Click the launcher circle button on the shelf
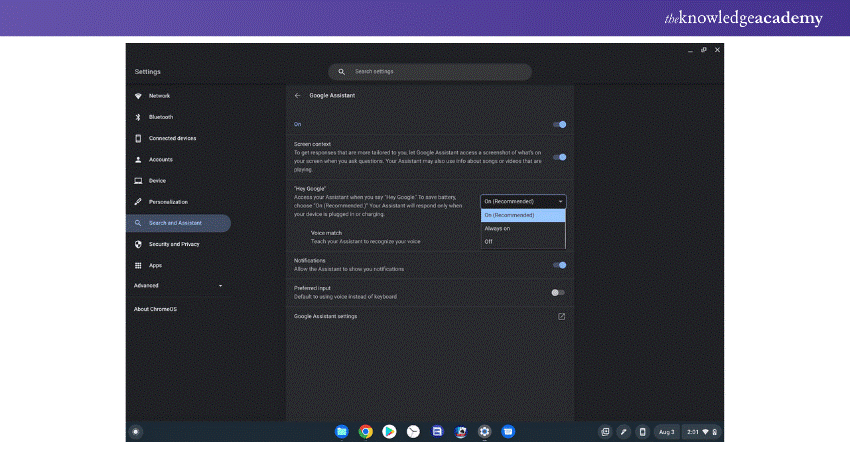Screen dimensions: 850x450 (x=136, y=431)
